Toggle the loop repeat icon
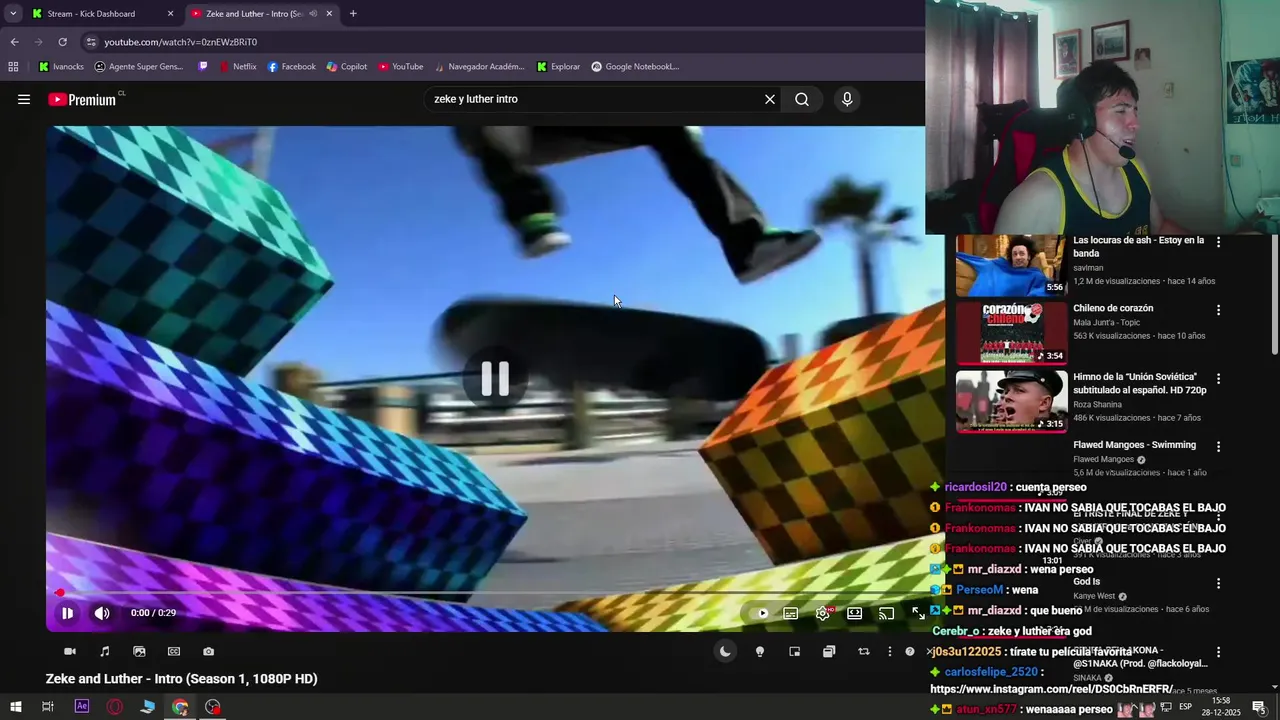1280x720 pixels. pyautogui.click(x=864, y=651)
